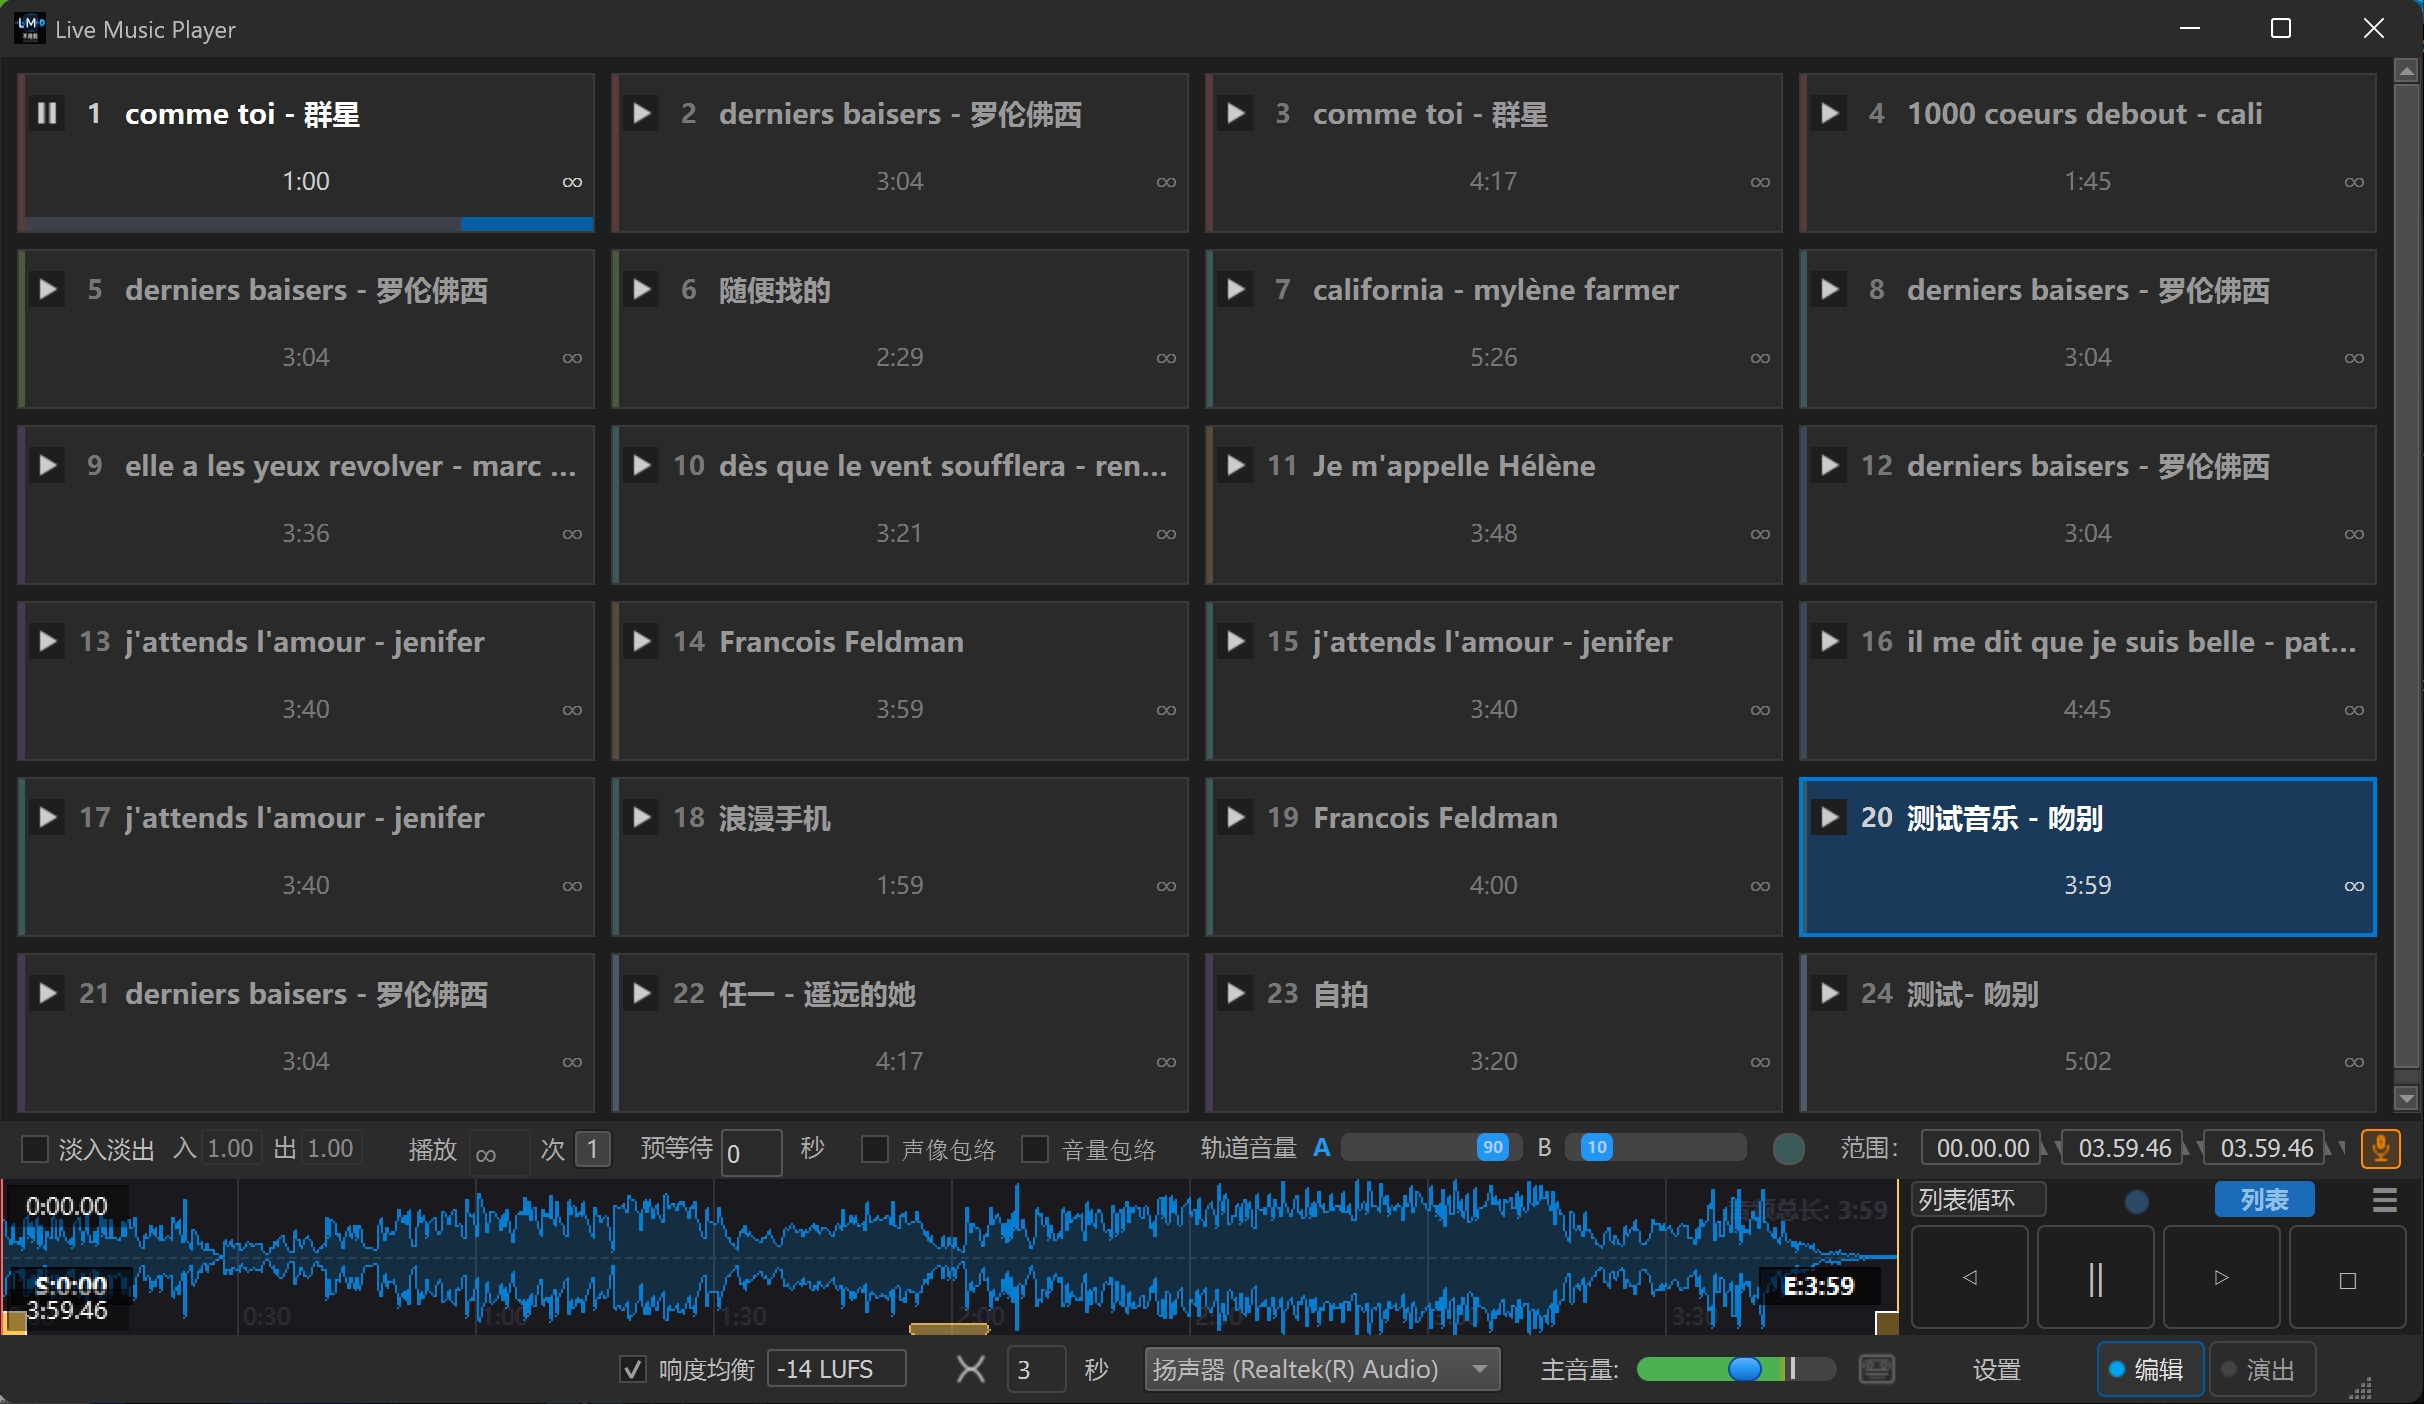Click the orange microphone record icon
The width and height of the screenshot is (2424, 1404).
(x=2381, y=1148)
